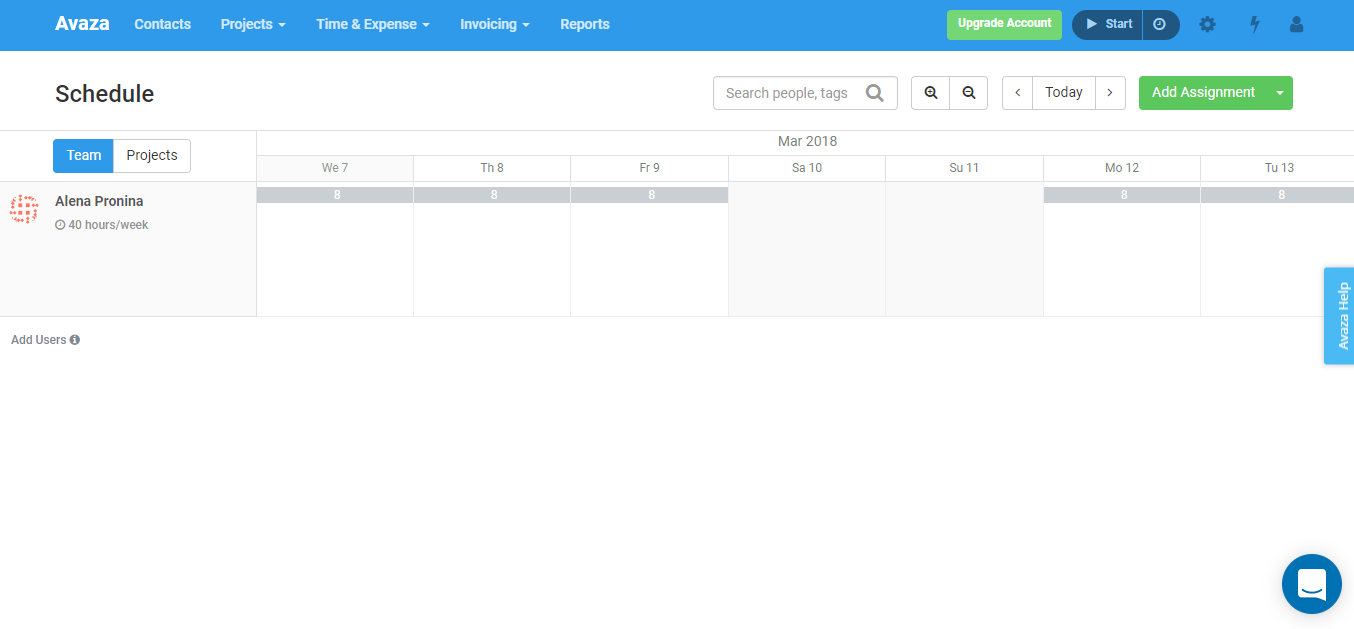This screenshot has height=629, width=1354.
Task: Go to the previous date range
Action: 1017,93
